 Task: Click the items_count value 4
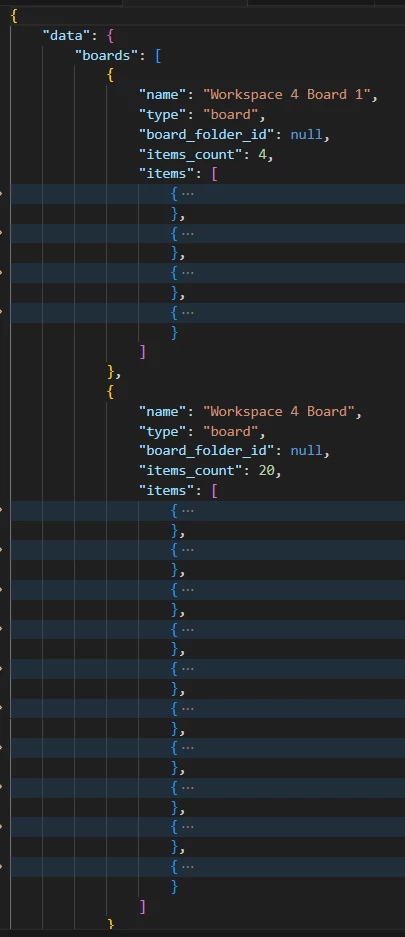click(x=262, y=154)
